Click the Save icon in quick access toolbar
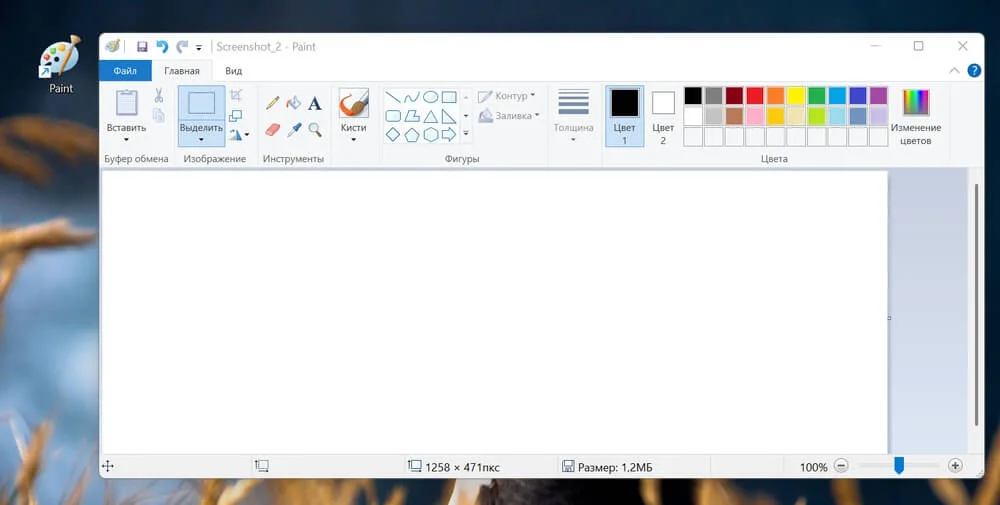 coord(142,47)
